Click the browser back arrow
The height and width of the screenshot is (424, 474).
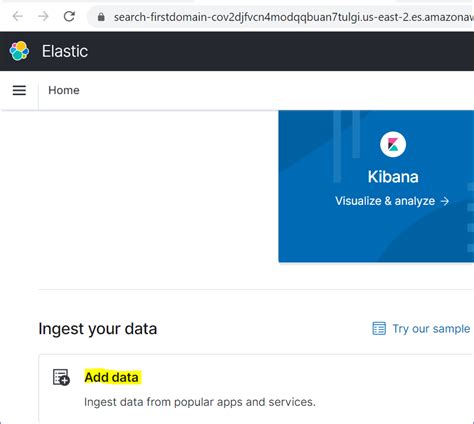[18, 16]
